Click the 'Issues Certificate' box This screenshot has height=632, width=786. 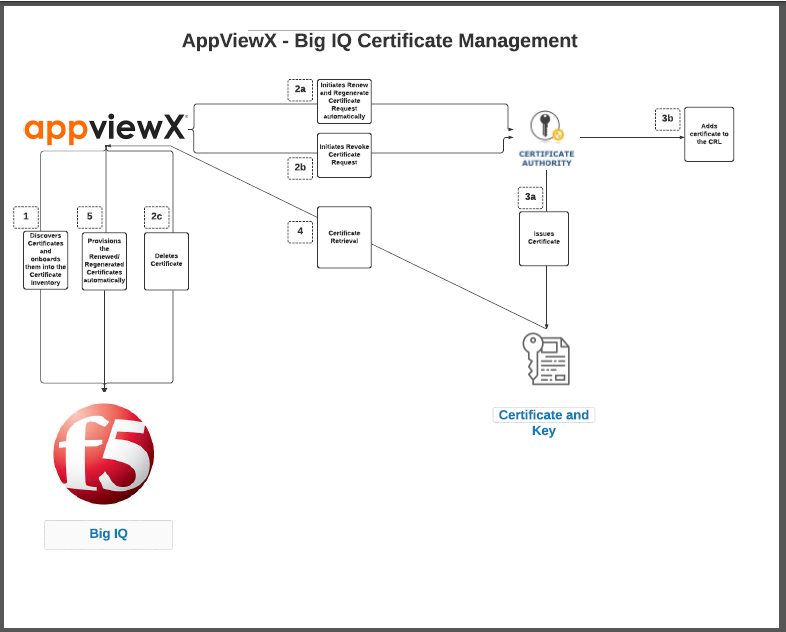544,239
